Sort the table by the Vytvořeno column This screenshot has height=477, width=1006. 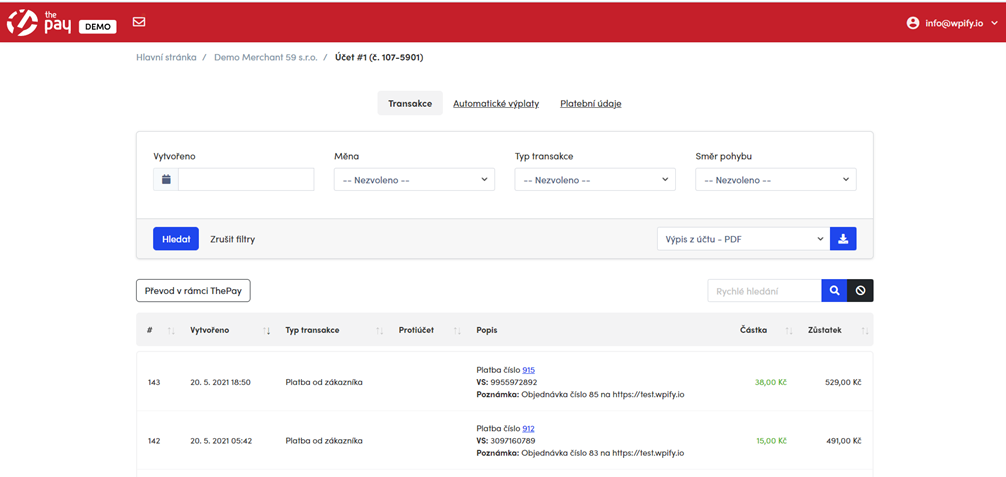266,330
